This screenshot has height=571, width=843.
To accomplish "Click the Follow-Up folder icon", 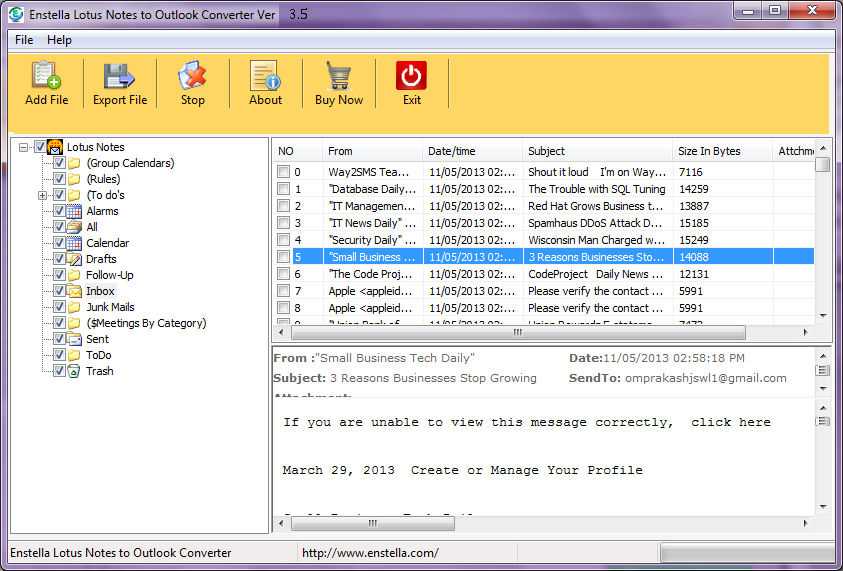I will 74,275.
